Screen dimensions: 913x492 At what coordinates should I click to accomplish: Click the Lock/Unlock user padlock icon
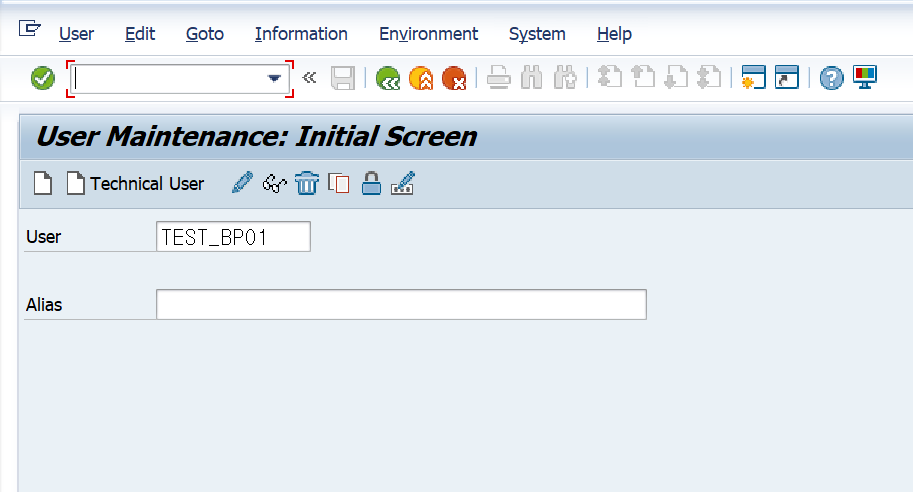point(371,183)
